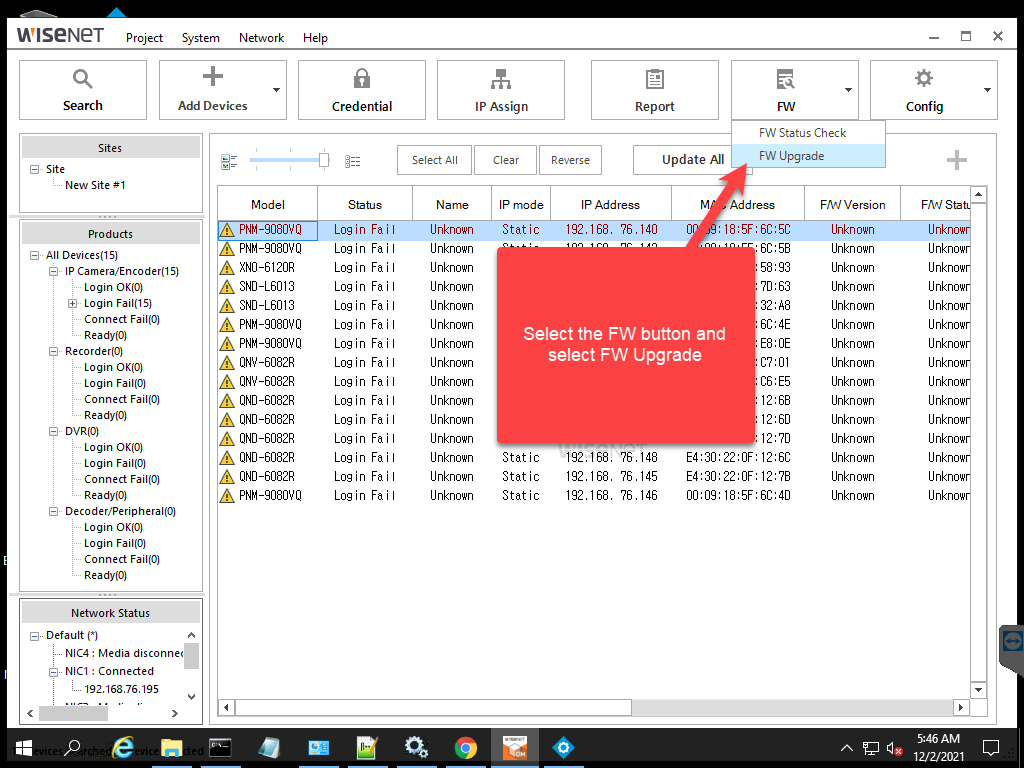This screenshot has width=1024, height=768.
Task: Adjust the device list zoom slider
Action: [x=322, y=158]
